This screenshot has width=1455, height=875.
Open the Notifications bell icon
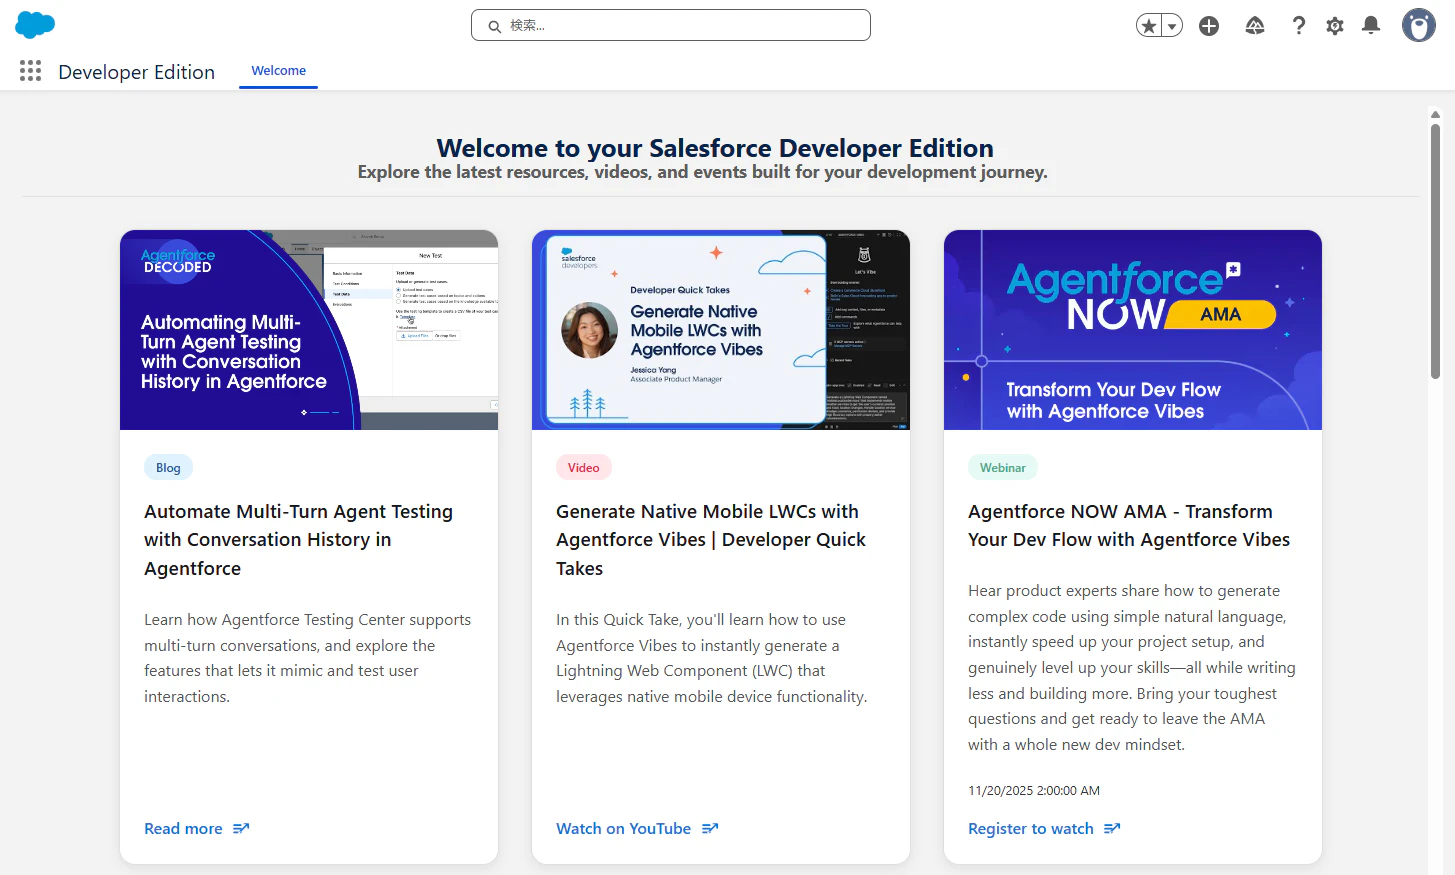tap(1371, 26)
